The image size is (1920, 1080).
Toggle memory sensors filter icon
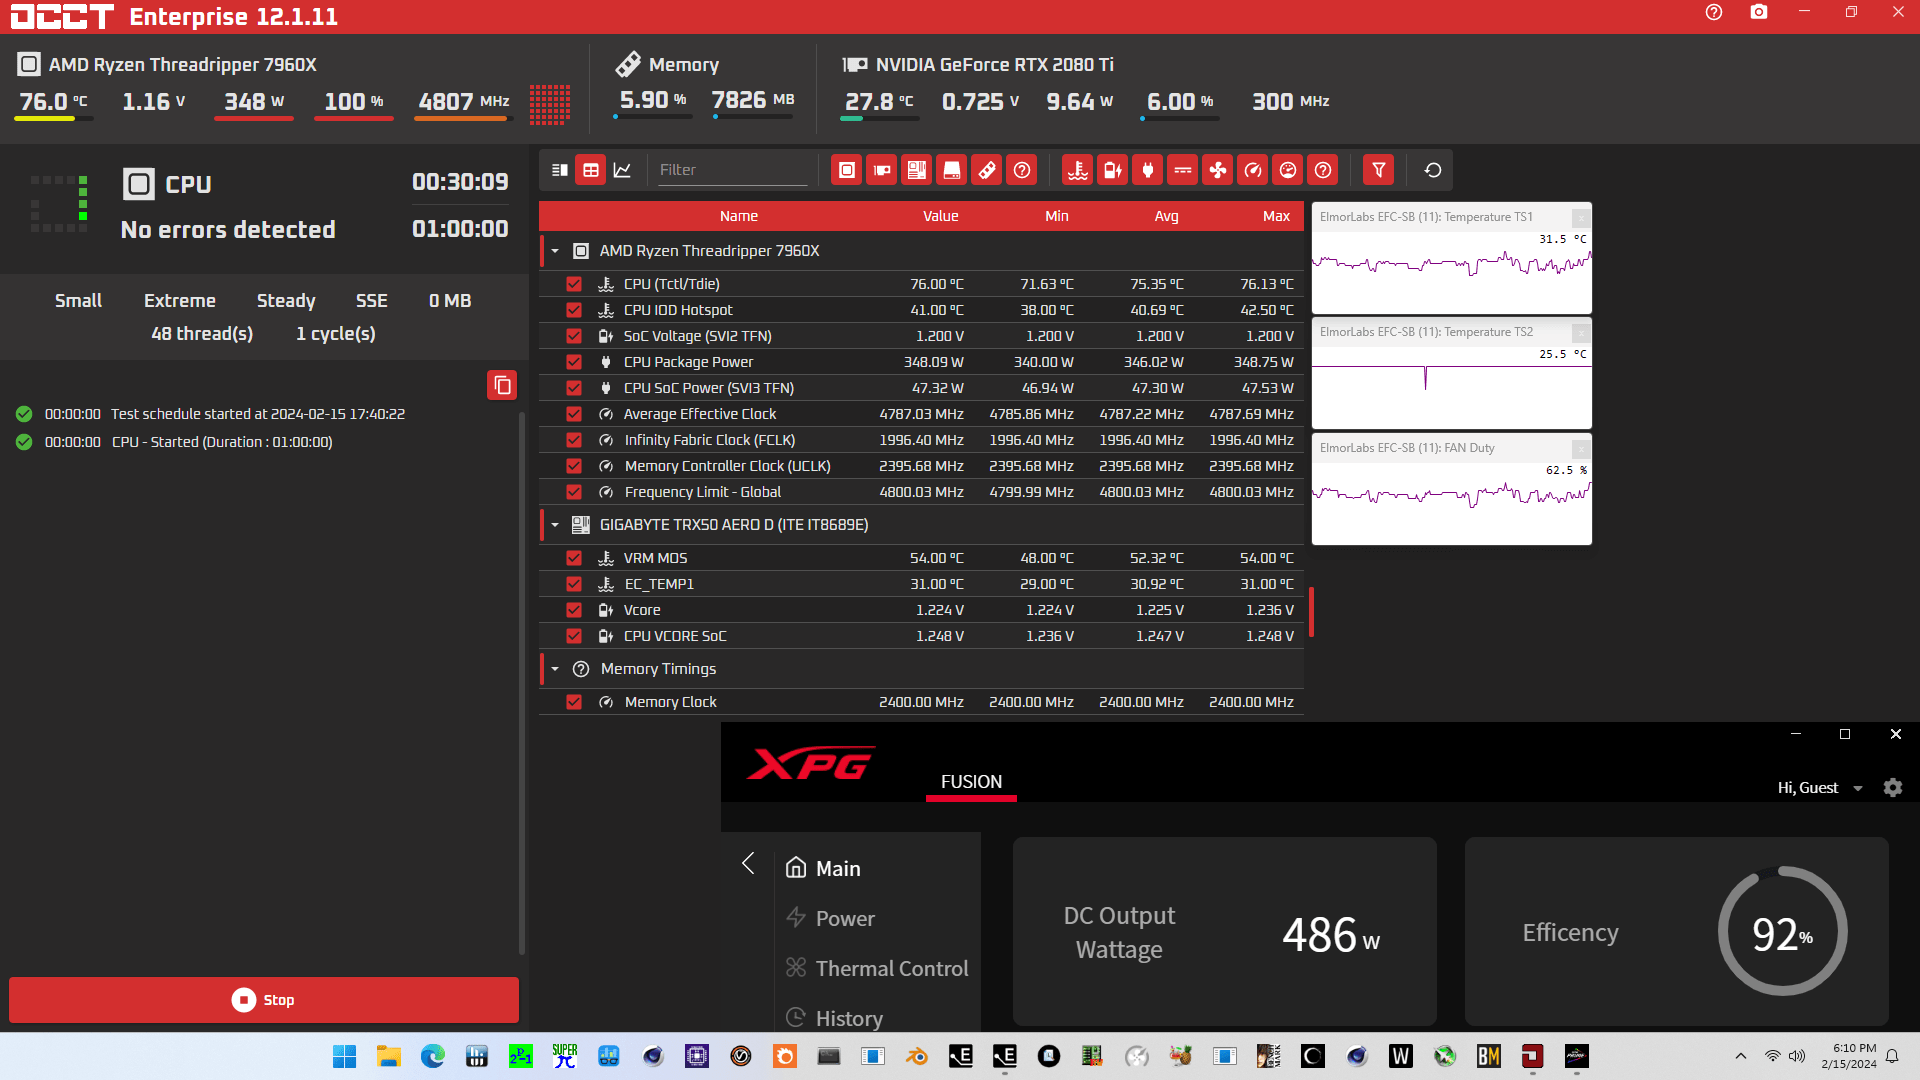[987, 170]
